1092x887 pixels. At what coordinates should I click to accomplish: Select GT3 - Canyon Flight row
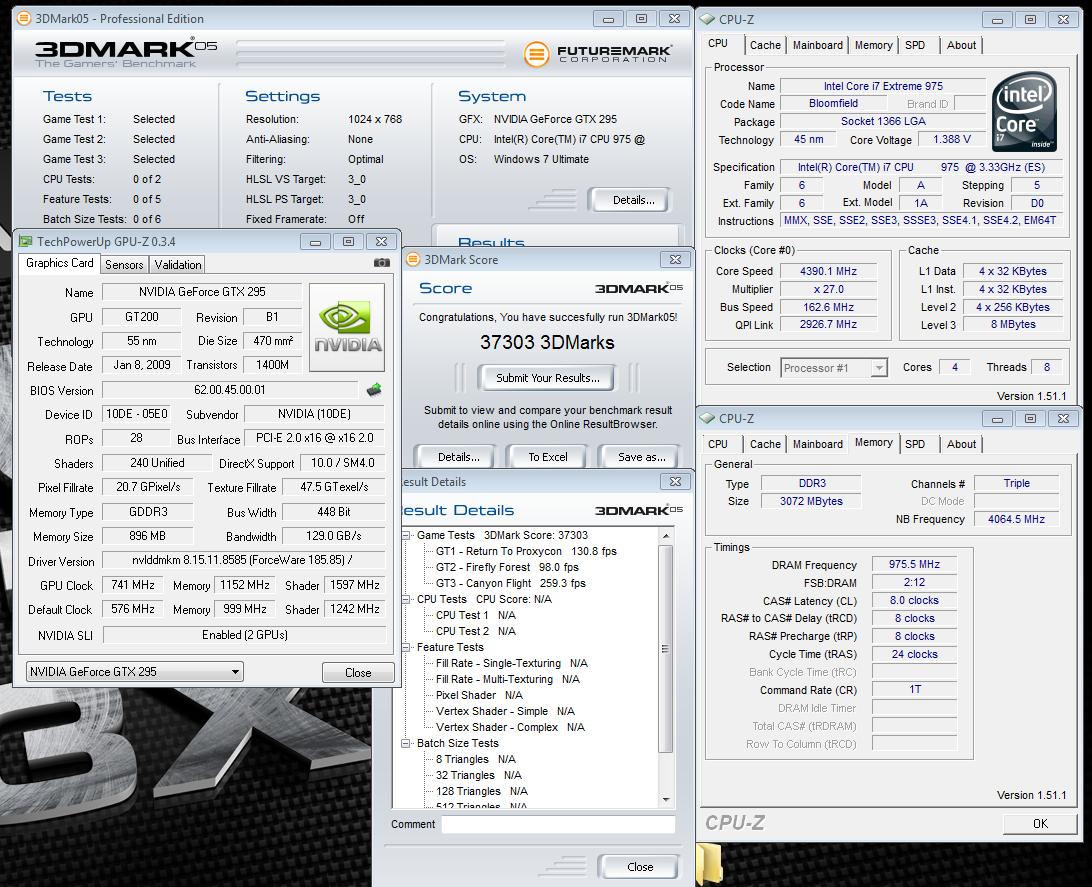(x=510, y=583)
